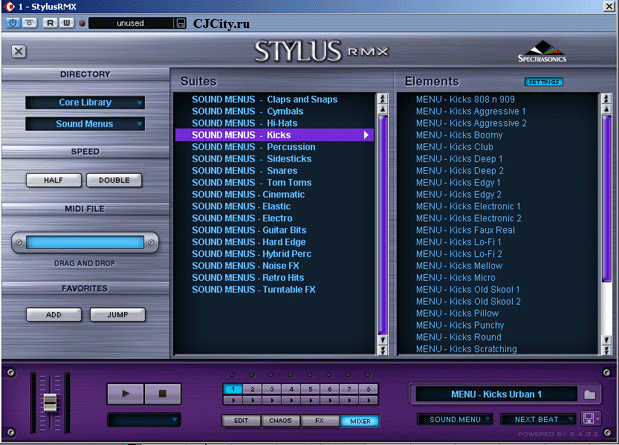Toggle the Write automation W button
This screenshot has width=619, height=445.
(67, 23)
